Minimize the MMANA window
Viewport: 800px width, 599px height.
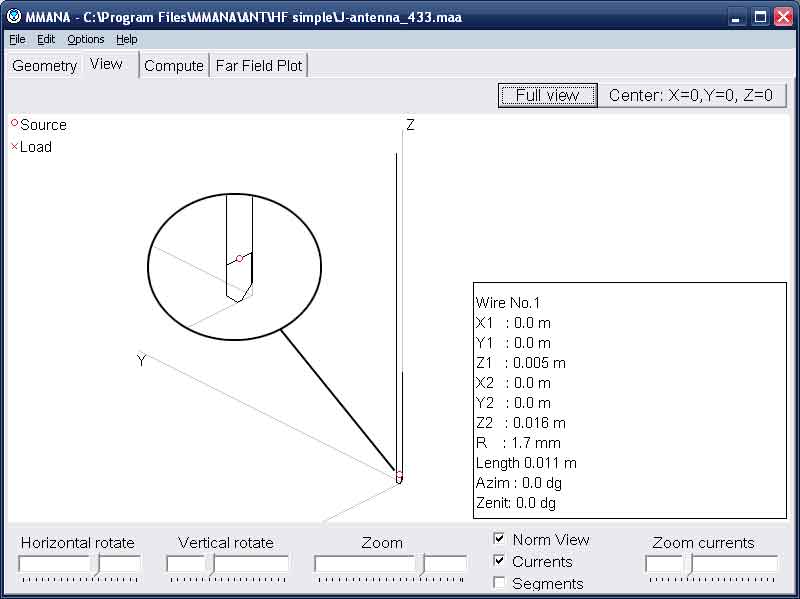coord(735,17)
